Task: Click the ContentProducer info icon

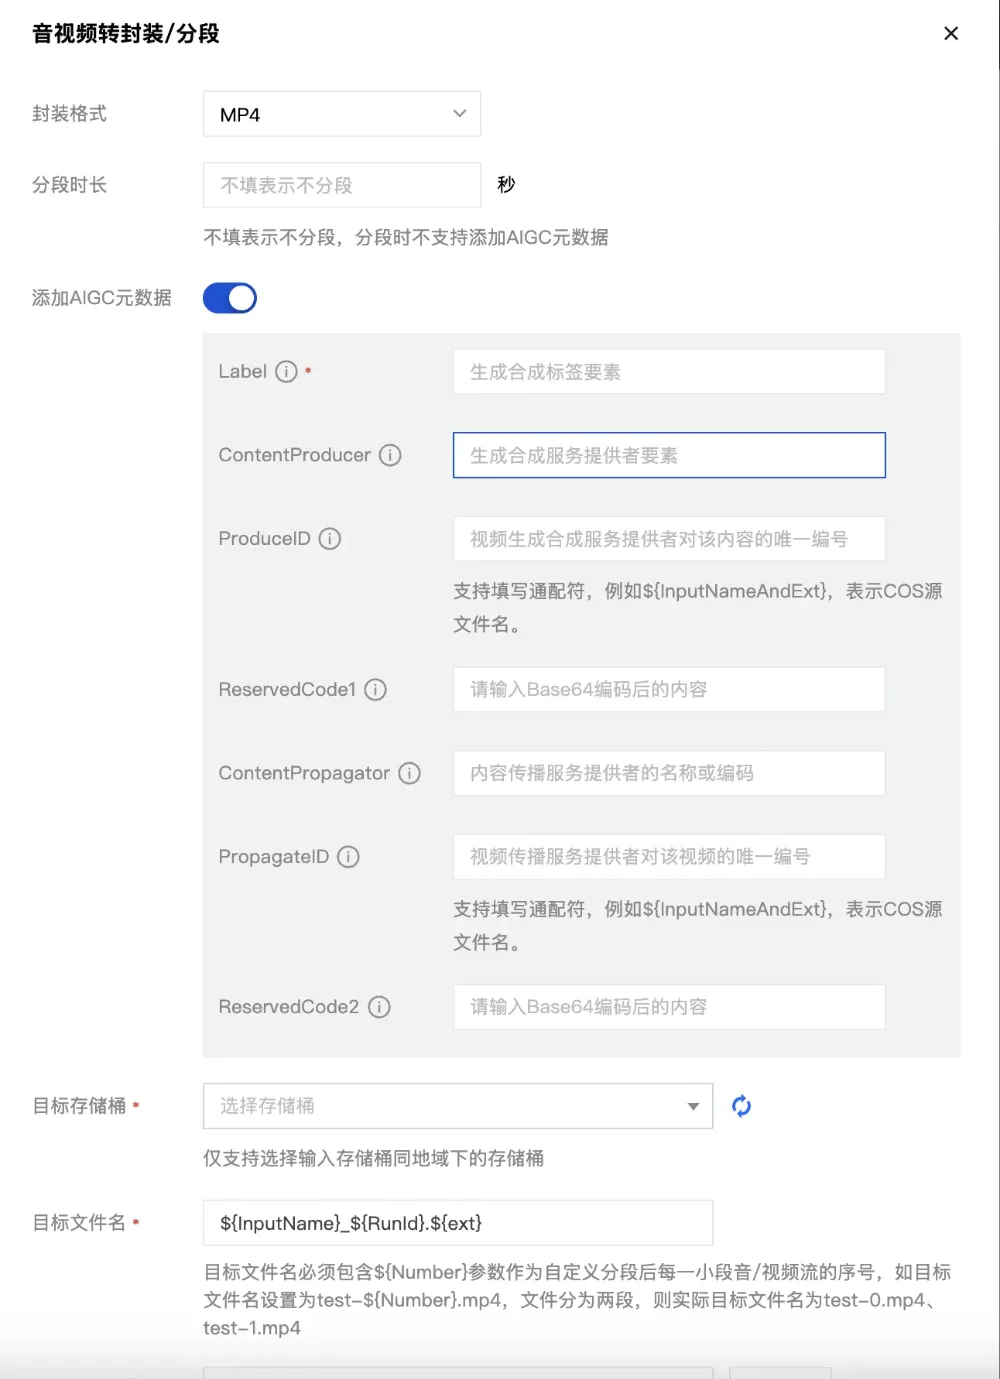Action: (390, 455)
